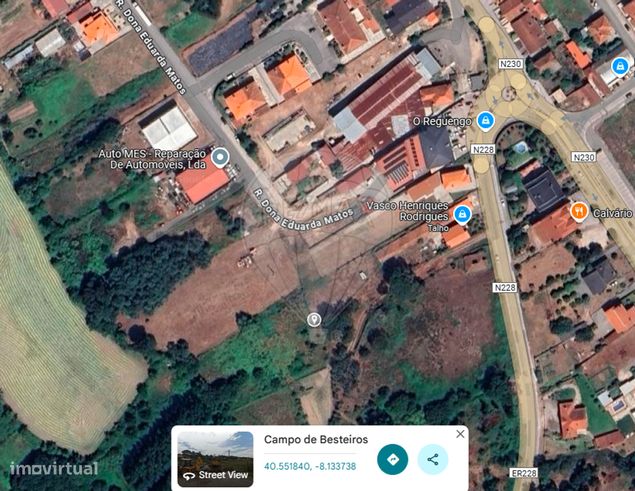Click the Calvário restaurant marker
Image resolution: width=635 pixels, height=491 pixels.
click(x=580, y=212)
